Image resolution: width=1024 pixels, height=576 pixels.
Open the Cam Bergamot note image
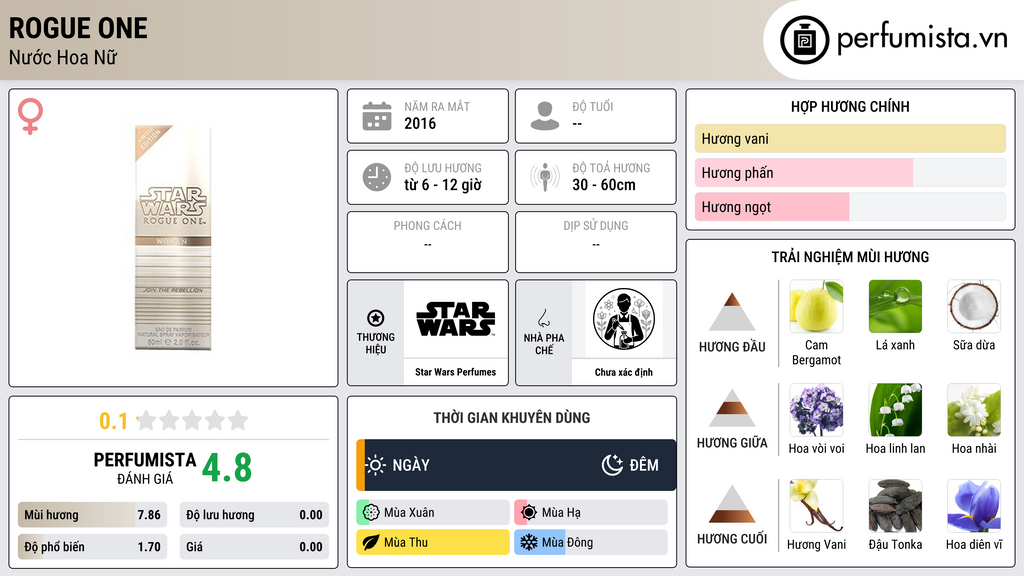(x=816, y=306)
